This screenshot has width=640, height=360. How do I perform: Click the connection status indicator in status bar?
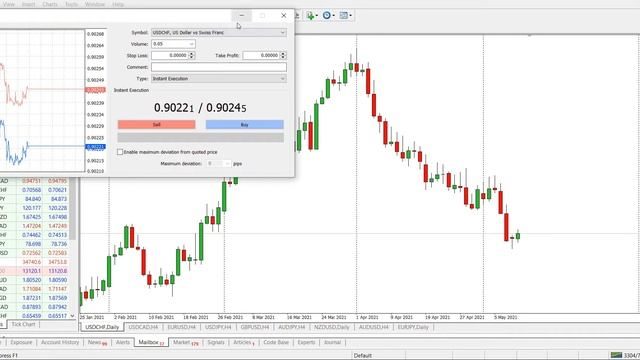[x=625, y=356]
